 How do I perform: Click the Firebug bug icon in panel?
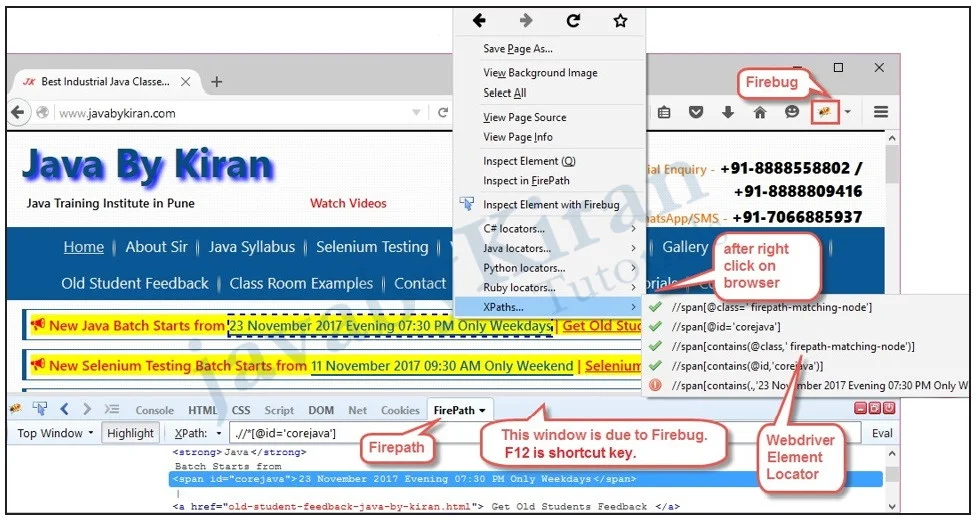click(x=16, y=409)
